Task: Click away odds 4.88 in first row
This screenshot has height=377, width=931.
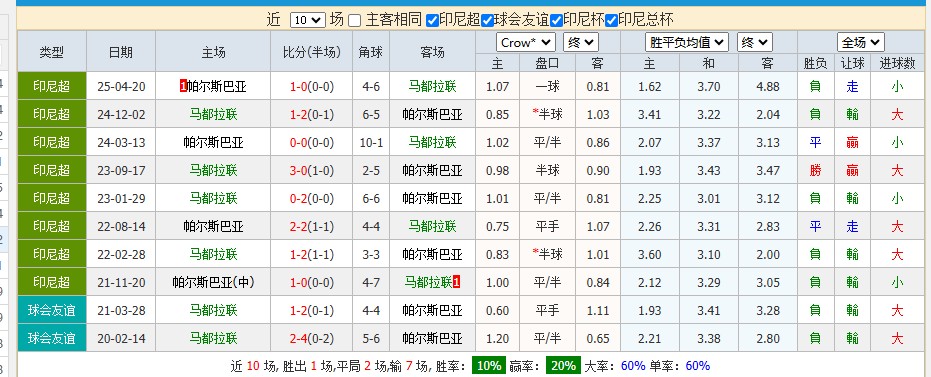Action: (768, 87)
